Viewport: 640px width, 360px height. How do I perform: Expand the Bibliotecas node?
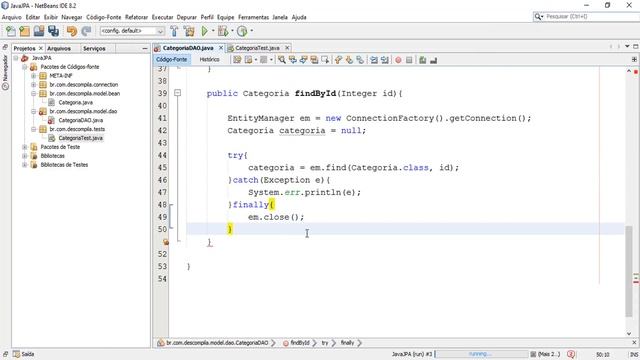click(25, 156)
